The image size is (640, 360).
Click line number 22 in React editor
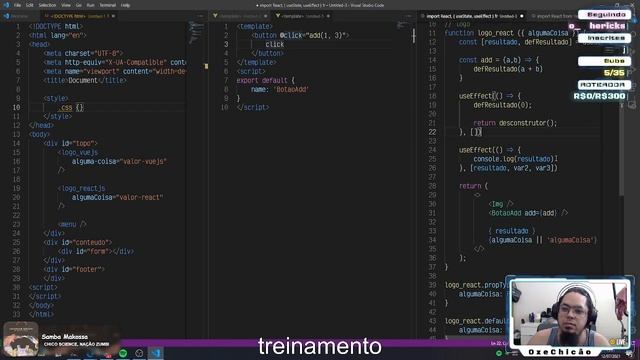pyautogui.click(x=432, y=132)
